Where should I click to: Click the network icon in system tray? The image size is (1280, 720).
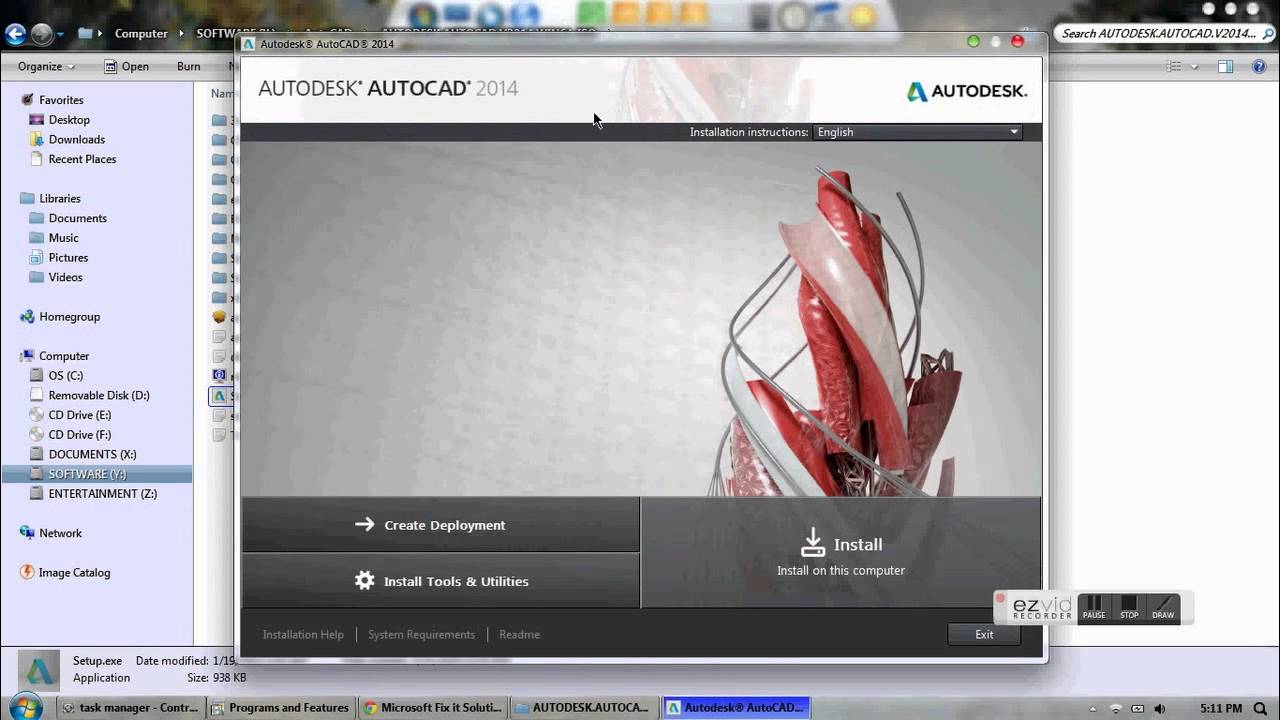click(x=1116, y=708)
